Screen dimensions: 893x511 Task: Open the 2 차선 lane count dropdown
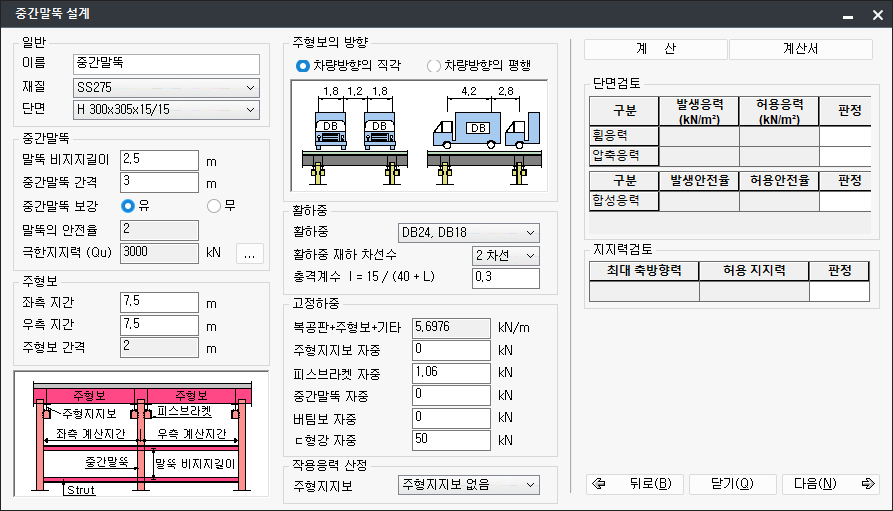click(505, 255)
